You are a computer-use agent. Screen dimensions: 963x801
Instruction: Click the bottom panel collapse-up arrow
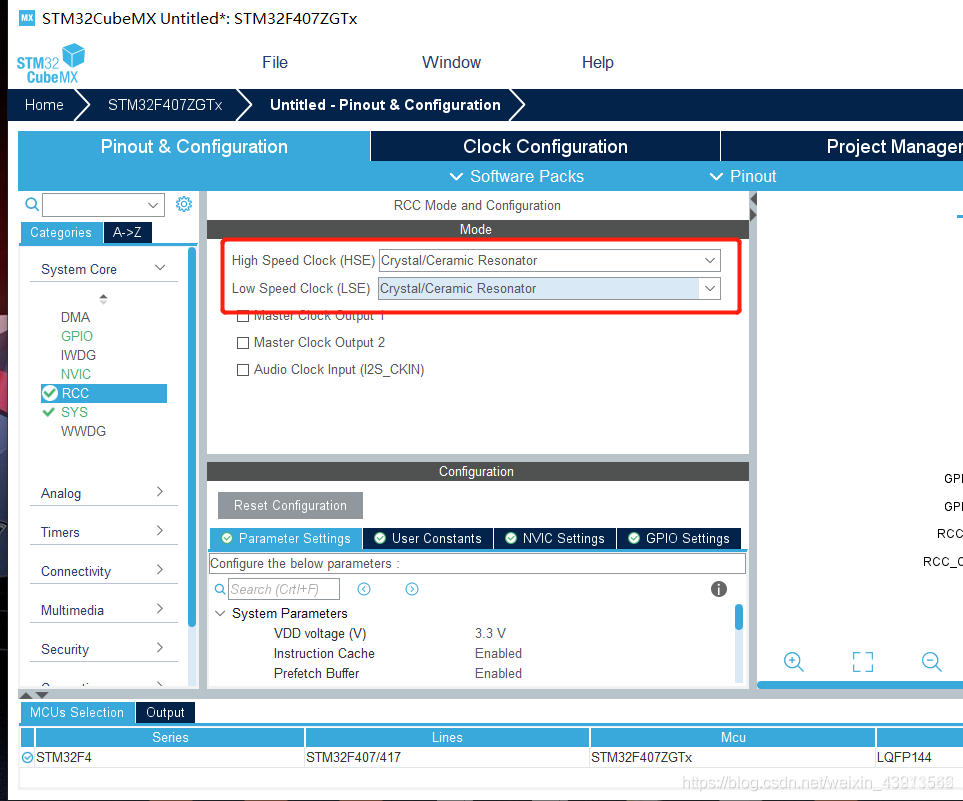(x=26, y=695)
